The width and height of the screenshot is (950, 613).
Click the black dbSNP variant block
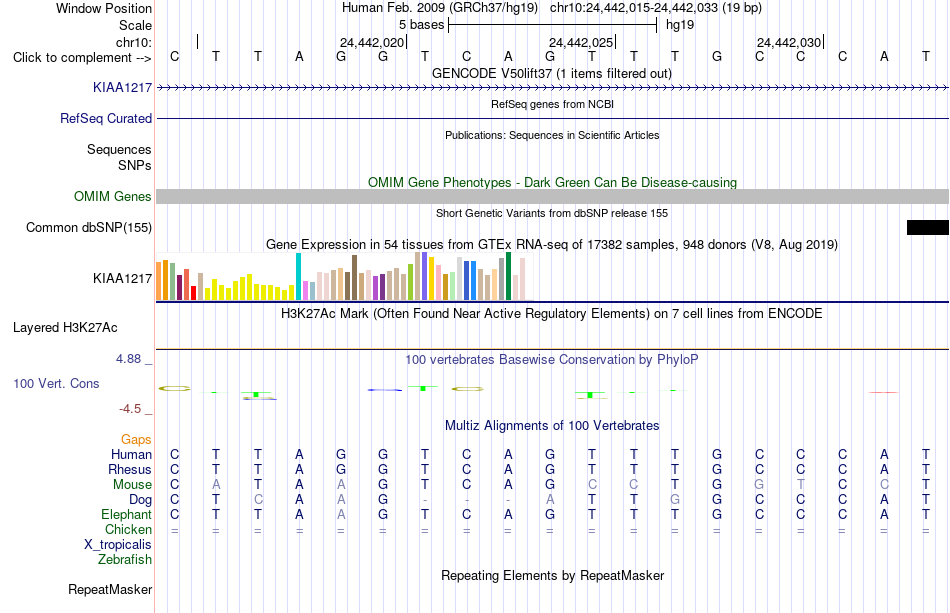tap(928, 228)
